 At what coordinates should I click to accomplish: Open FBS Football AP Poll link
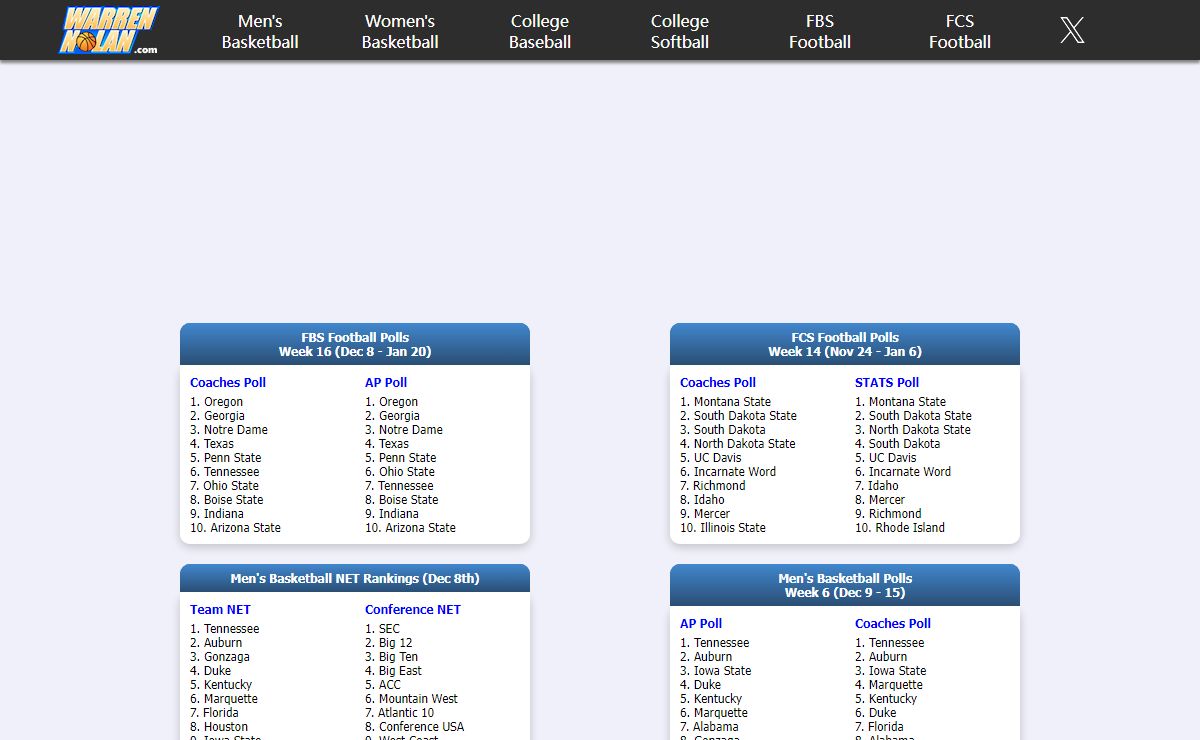[386, 382]
